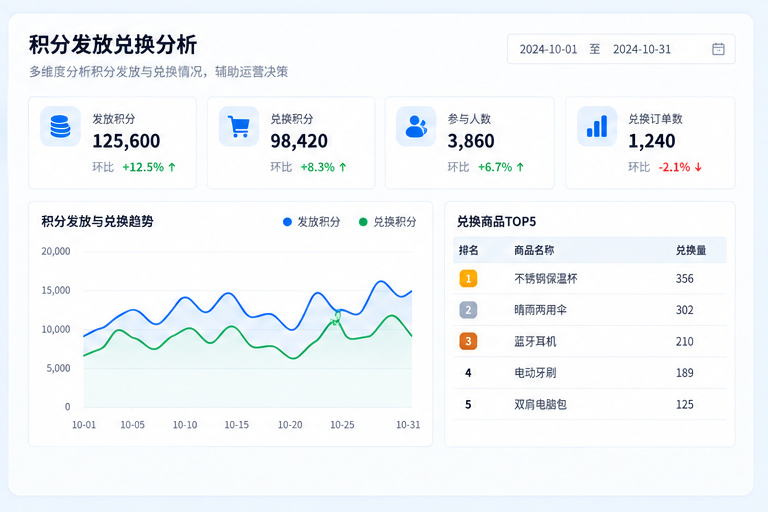Click the 积分发放与兑换趋势 chart title
Screen dimensions: 768x512
pos(97,221)
